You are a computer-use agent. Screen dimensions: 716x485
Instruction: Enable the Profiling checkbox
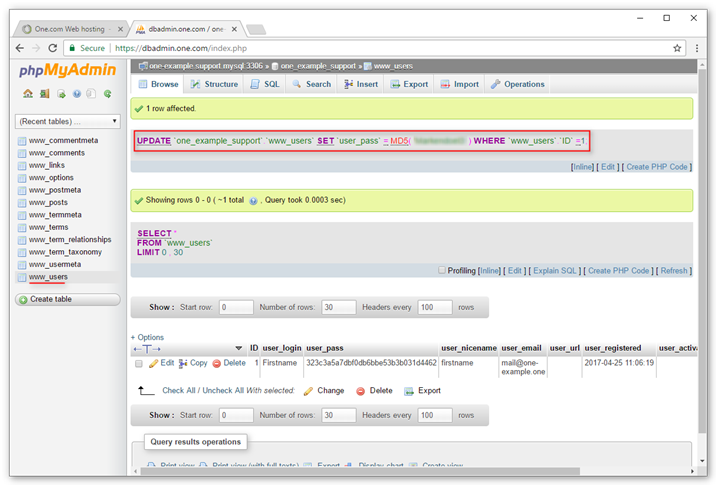pyautogui.click(x=443, y=270)
